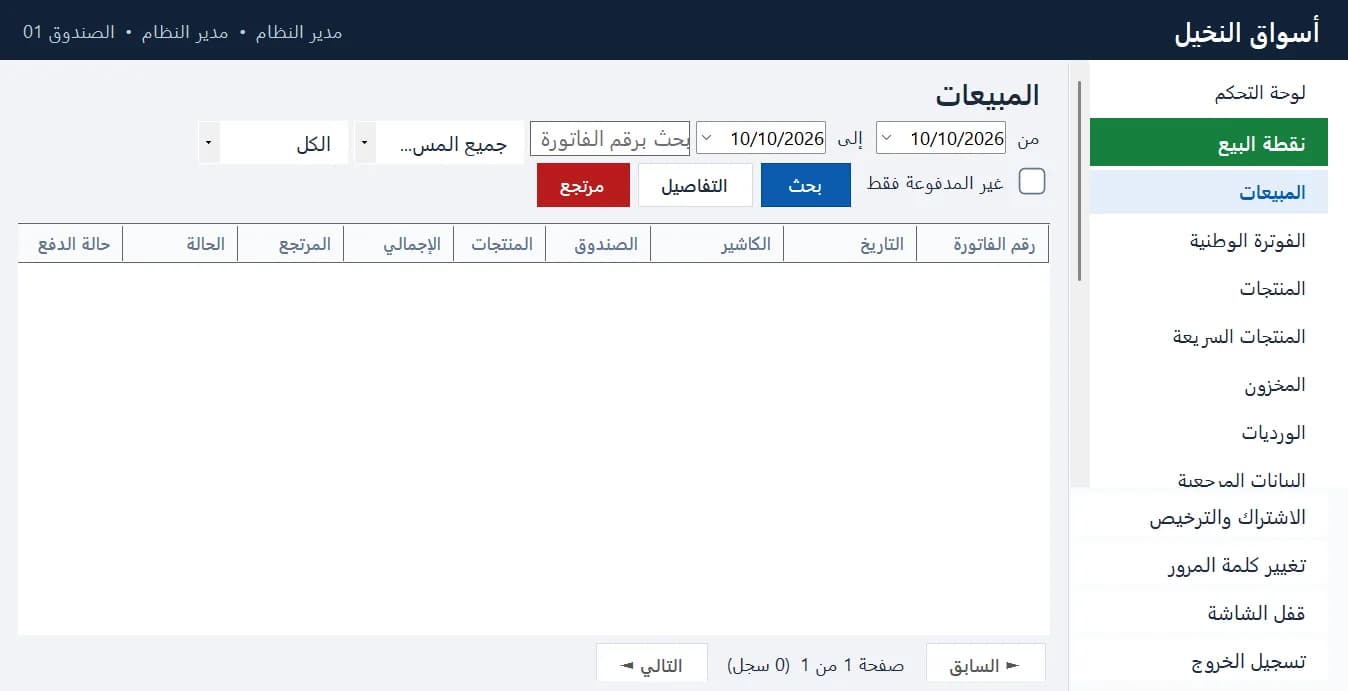The image size is (1348, 691).
Task: Click the table's المنتجات column header
Action: click(500, 244)
